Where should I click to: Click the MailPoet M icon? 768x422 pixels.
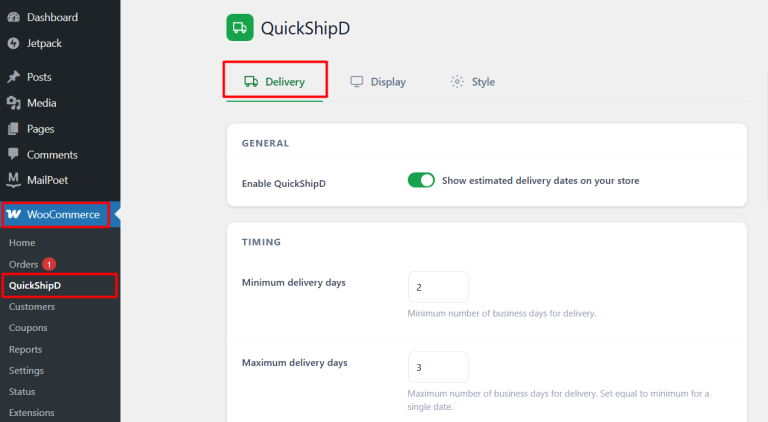tap(14, 180)
